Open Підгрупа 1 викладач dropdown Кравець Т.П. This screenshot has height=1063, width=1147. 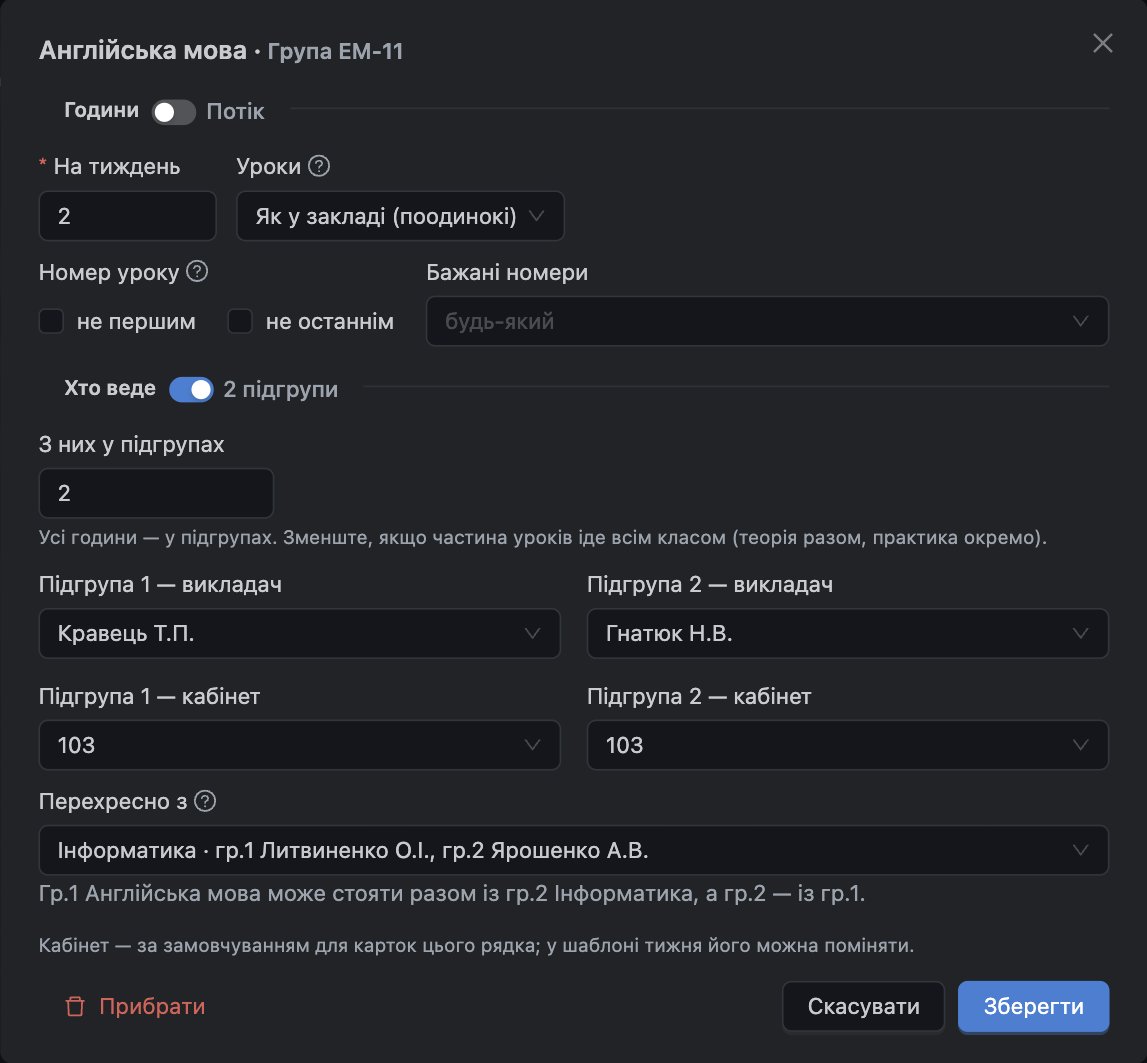point(300,634)
